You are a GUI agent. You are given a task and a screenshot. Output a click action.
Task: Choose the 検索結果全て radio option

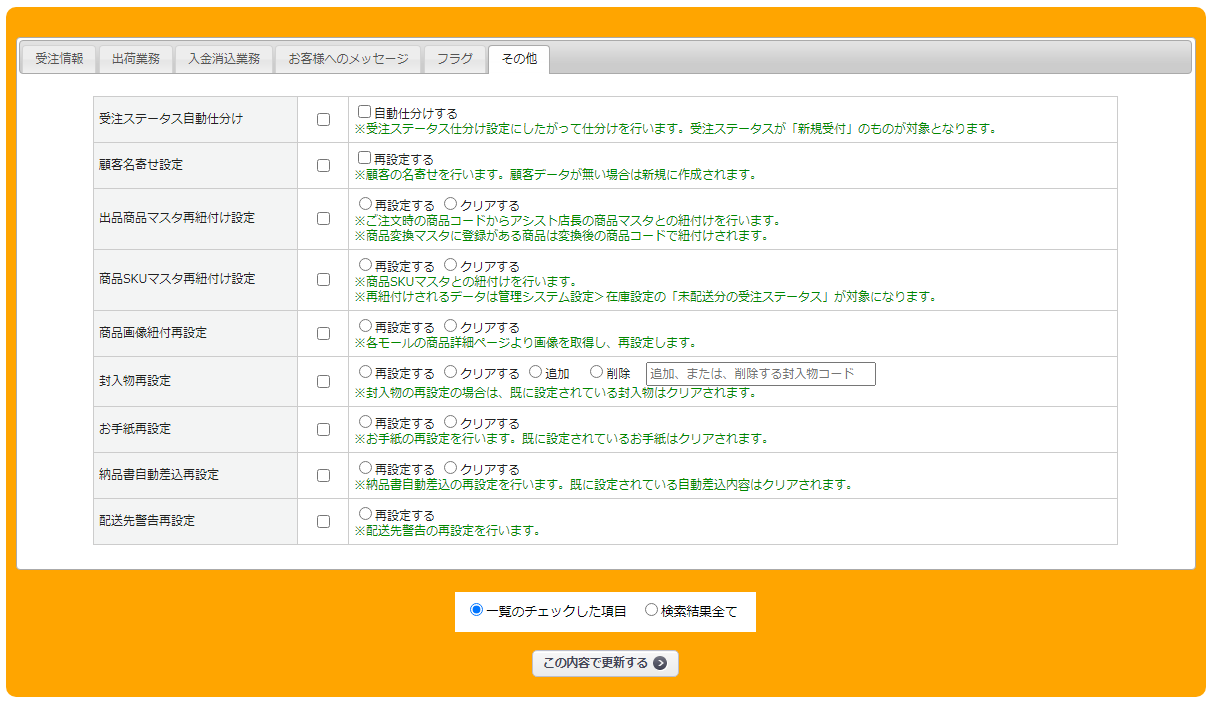651,610
